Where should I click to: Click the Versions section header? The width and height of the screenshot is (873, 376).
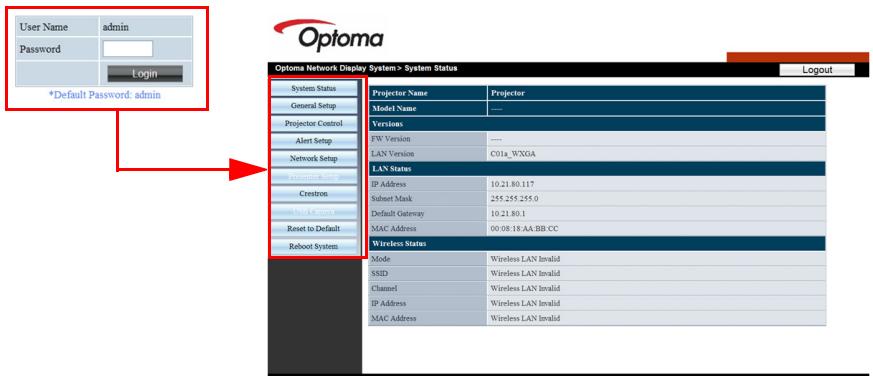(597, 124)
